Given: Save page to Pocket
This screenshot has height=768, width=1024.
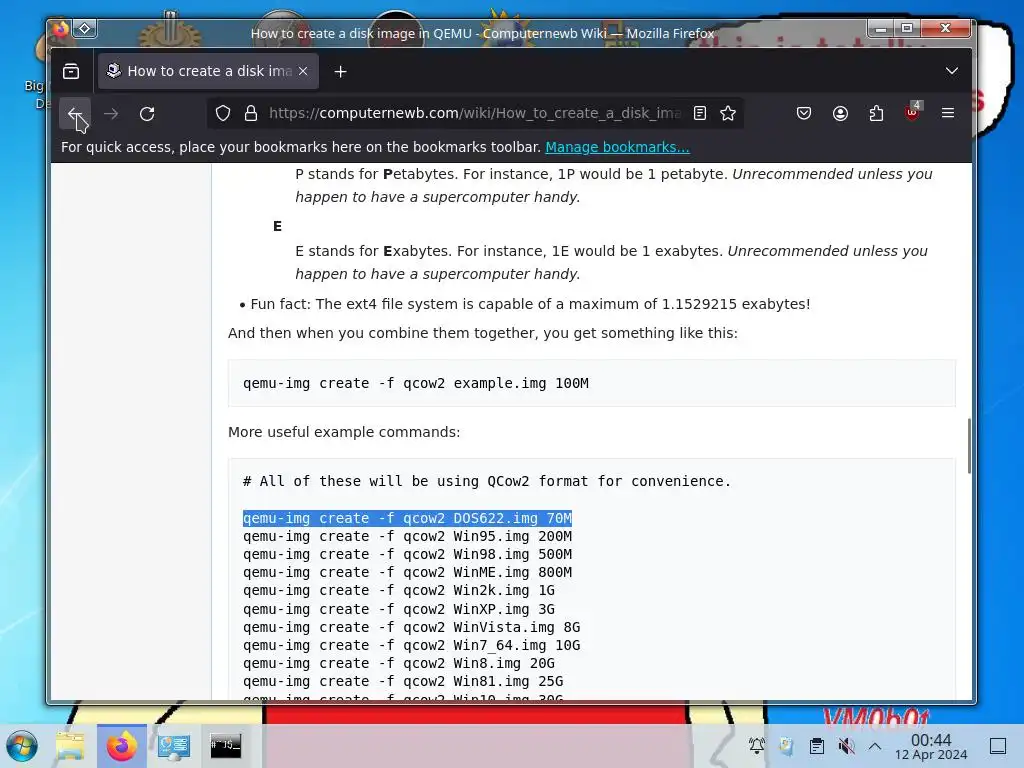Looking at the screenshot, I should (804, 114).
